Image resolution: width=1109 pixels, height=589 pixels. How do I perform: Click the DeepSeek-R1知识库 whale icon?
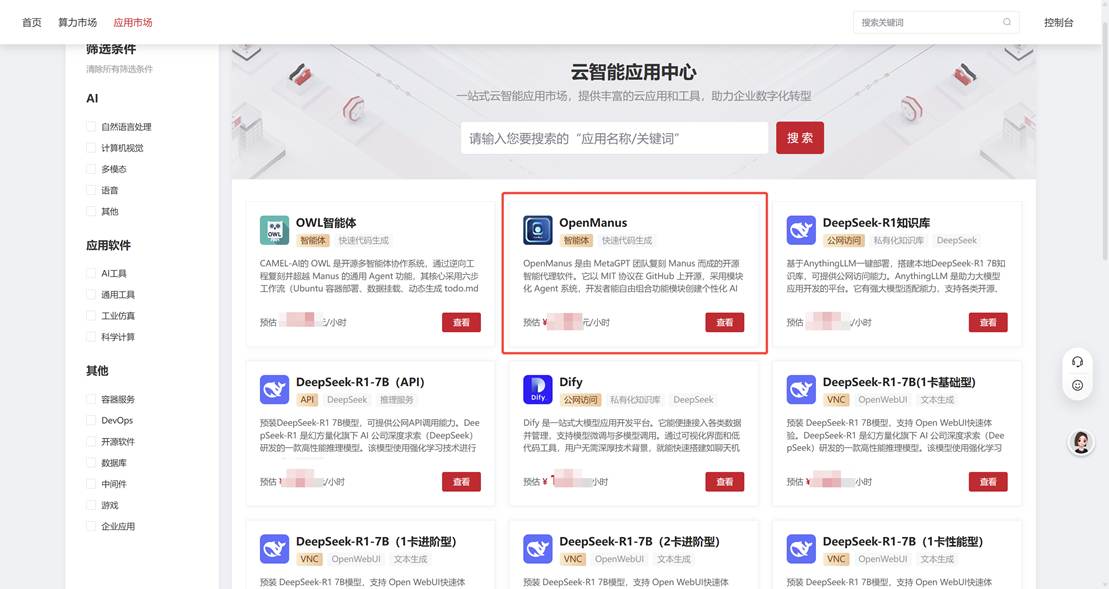point(801,230)
